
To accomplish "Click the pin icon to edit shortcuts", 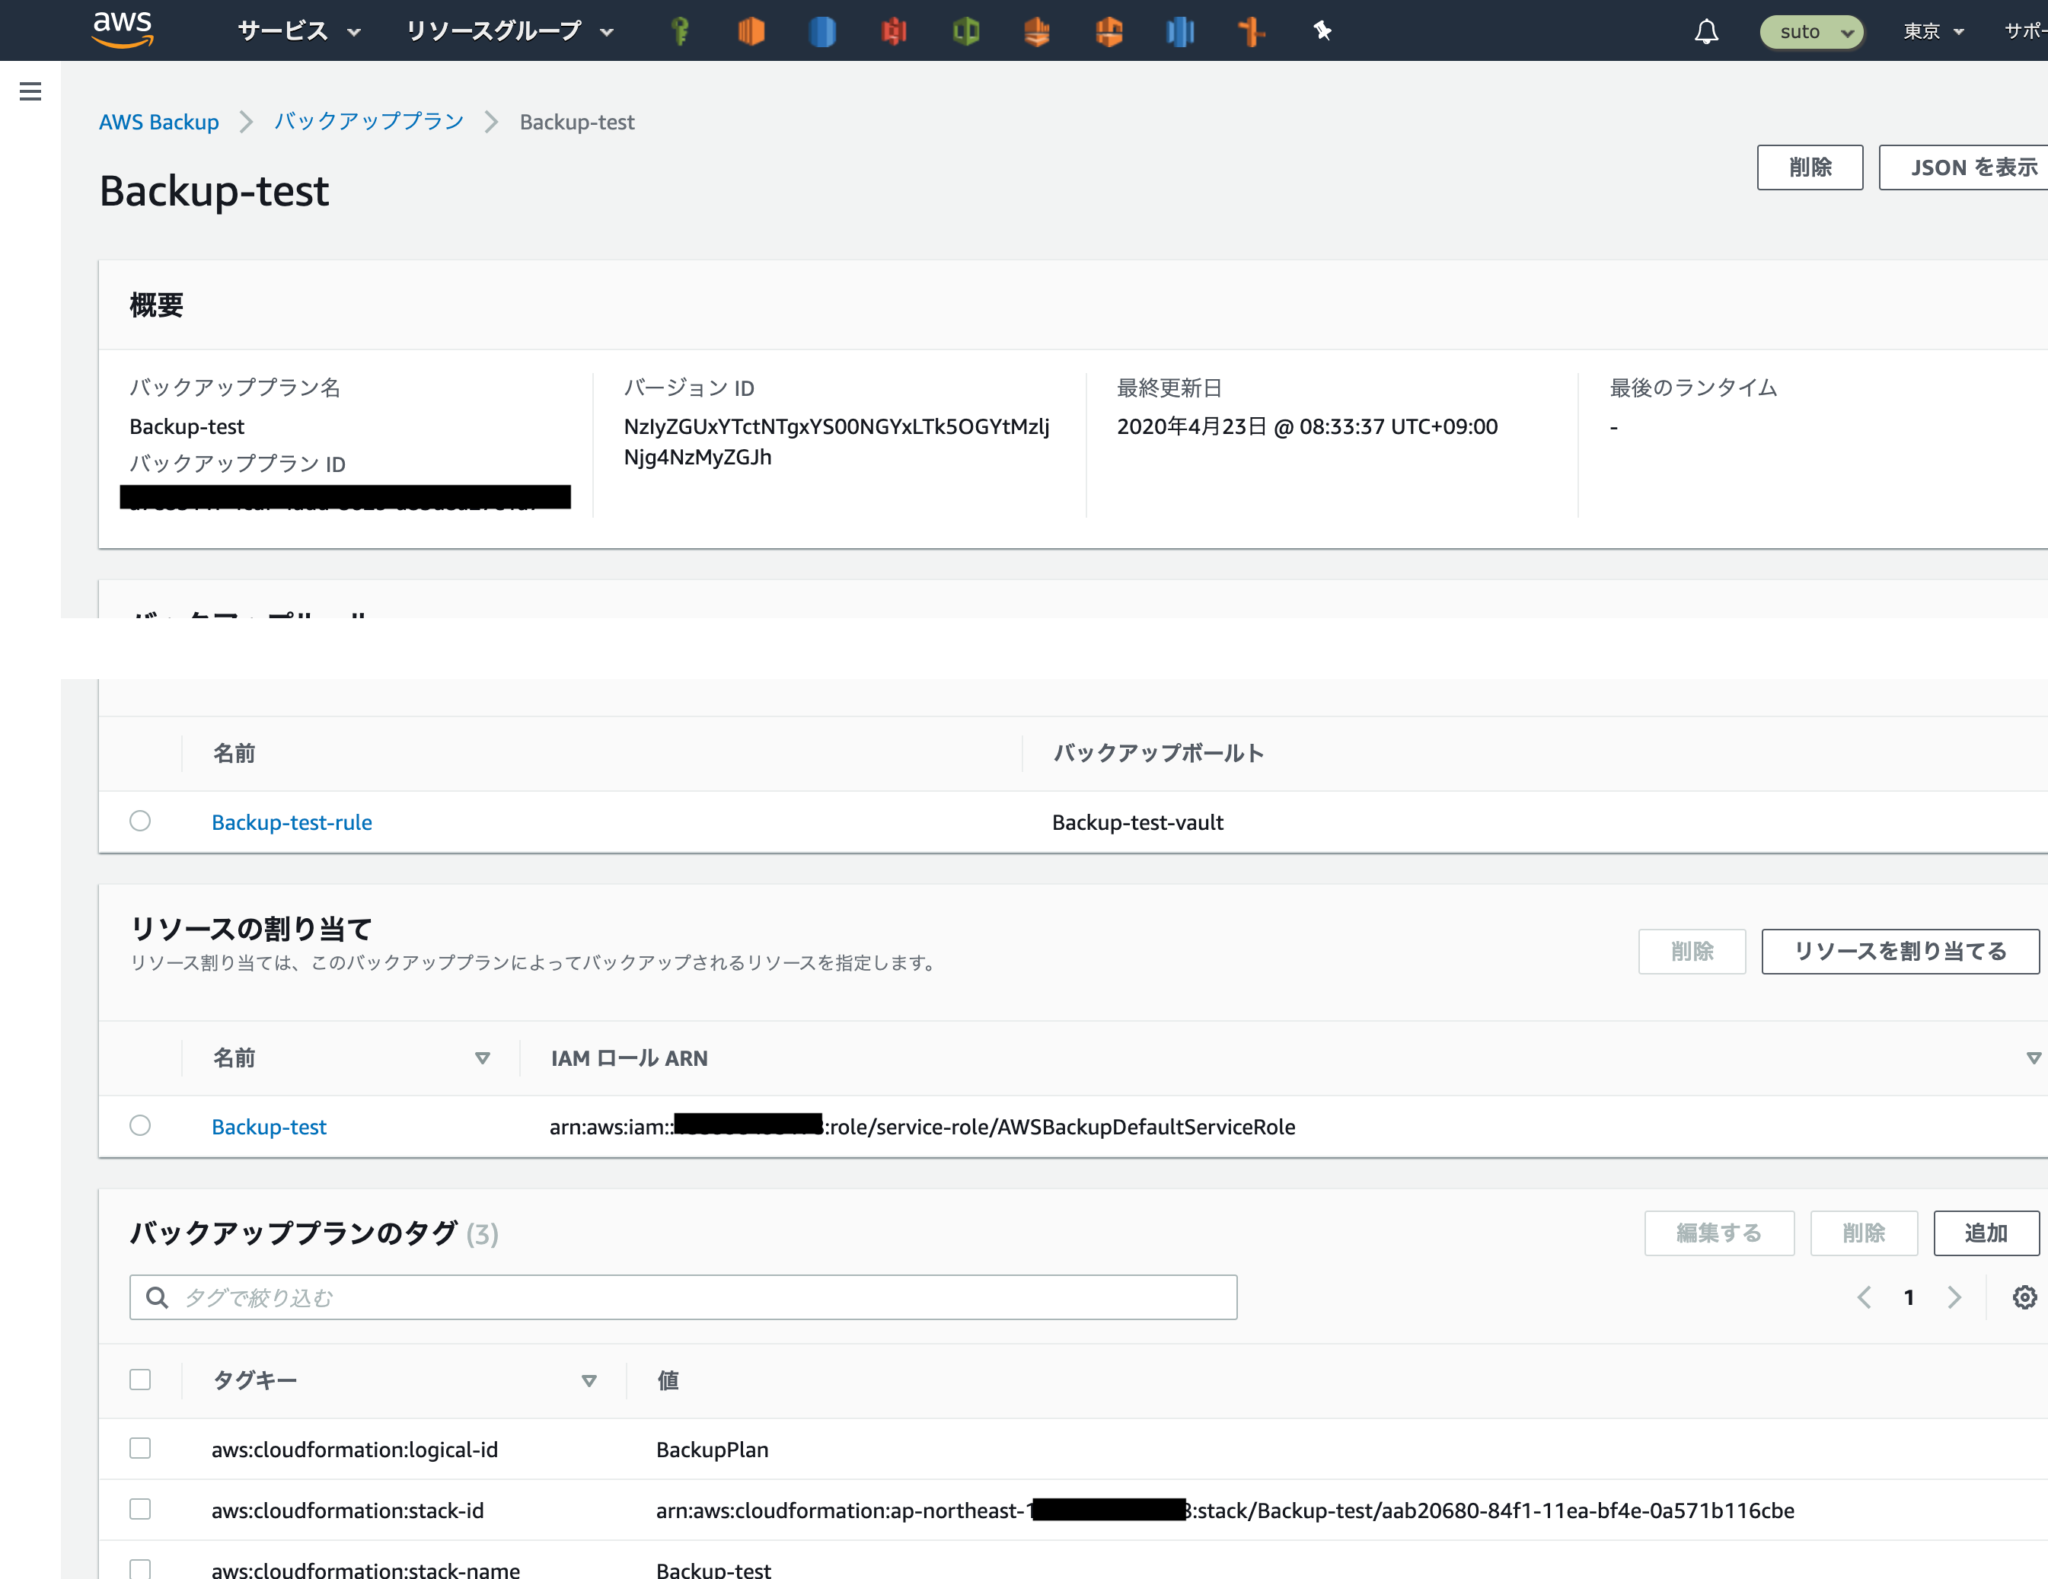I will (1322, 31).
